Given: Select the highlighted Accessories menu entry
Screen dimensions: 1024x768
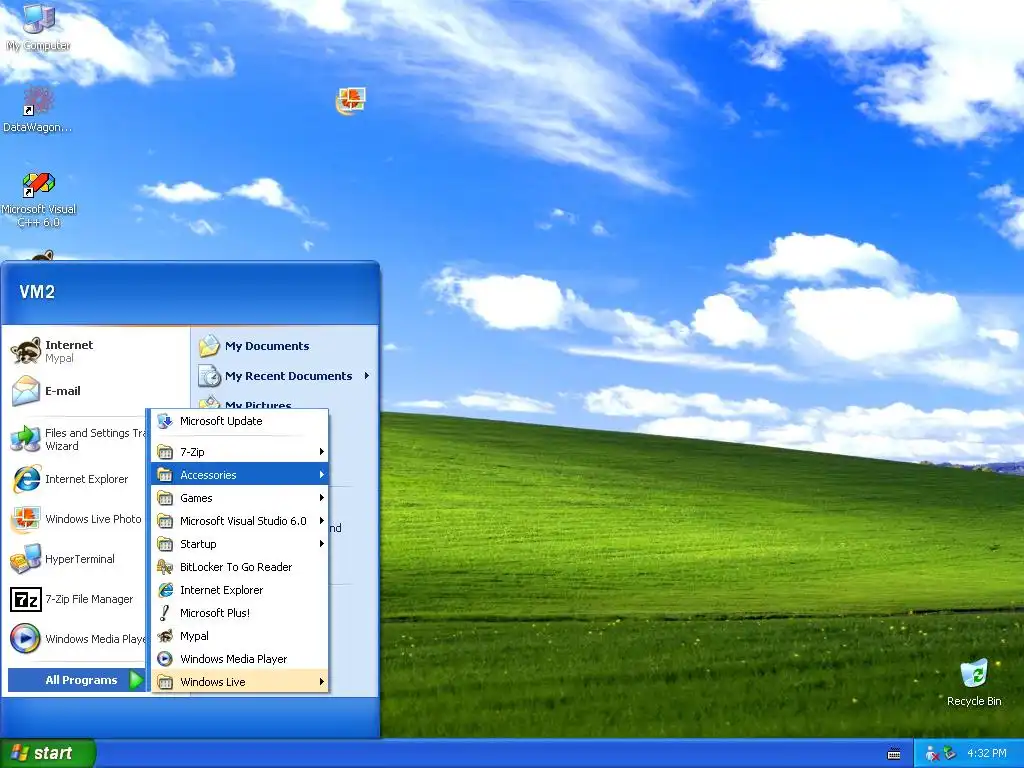Looking at the screenshot, I should point(240,475).
